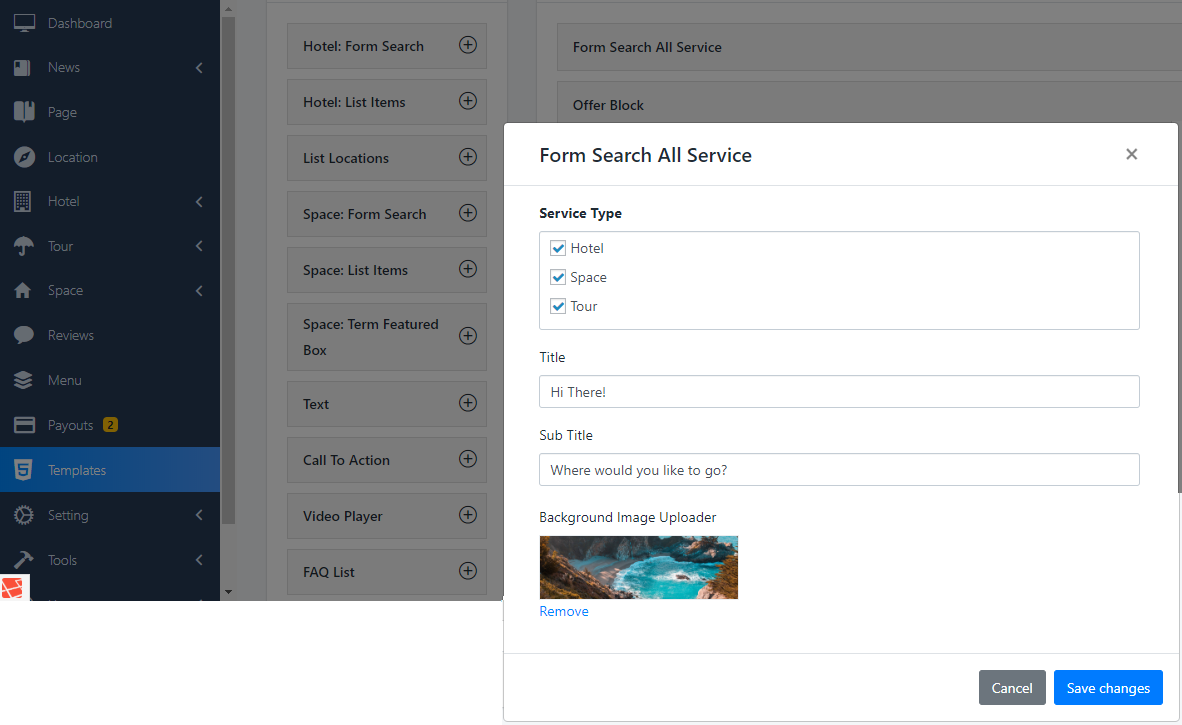Click the Location compass icon in sidebar
Viewport: 1182px width, 725px height.
coord(24,157)
